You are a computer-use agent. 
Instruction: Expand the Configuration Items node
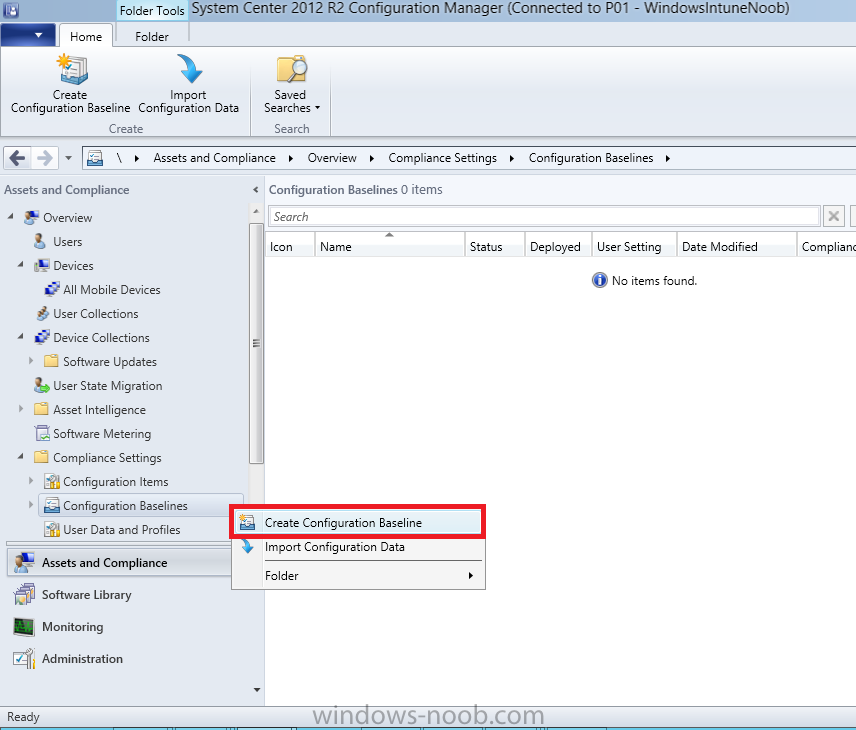point(31,481)
